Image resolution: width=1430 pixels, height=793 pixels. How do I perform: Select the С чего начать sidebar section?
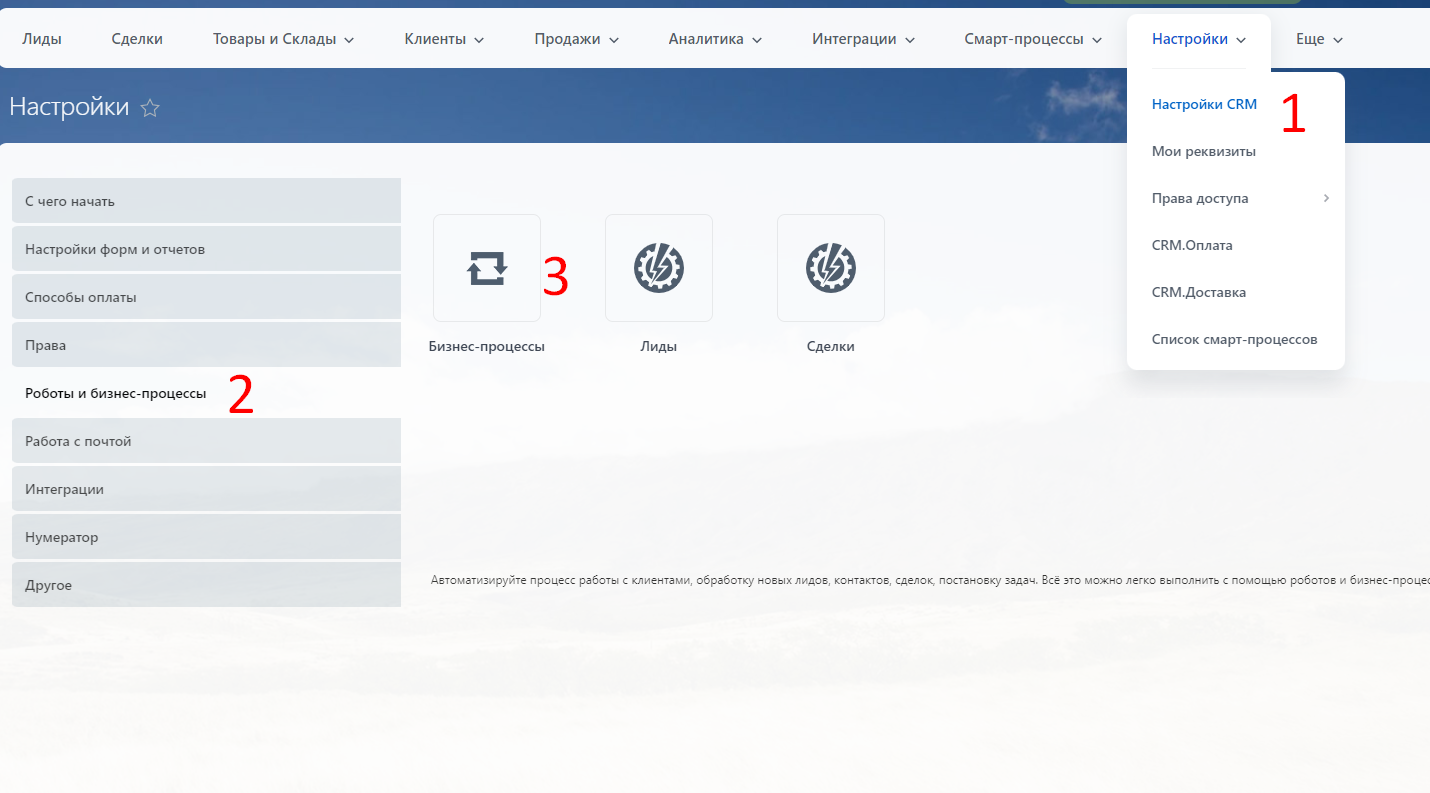[x=206, y=201]
